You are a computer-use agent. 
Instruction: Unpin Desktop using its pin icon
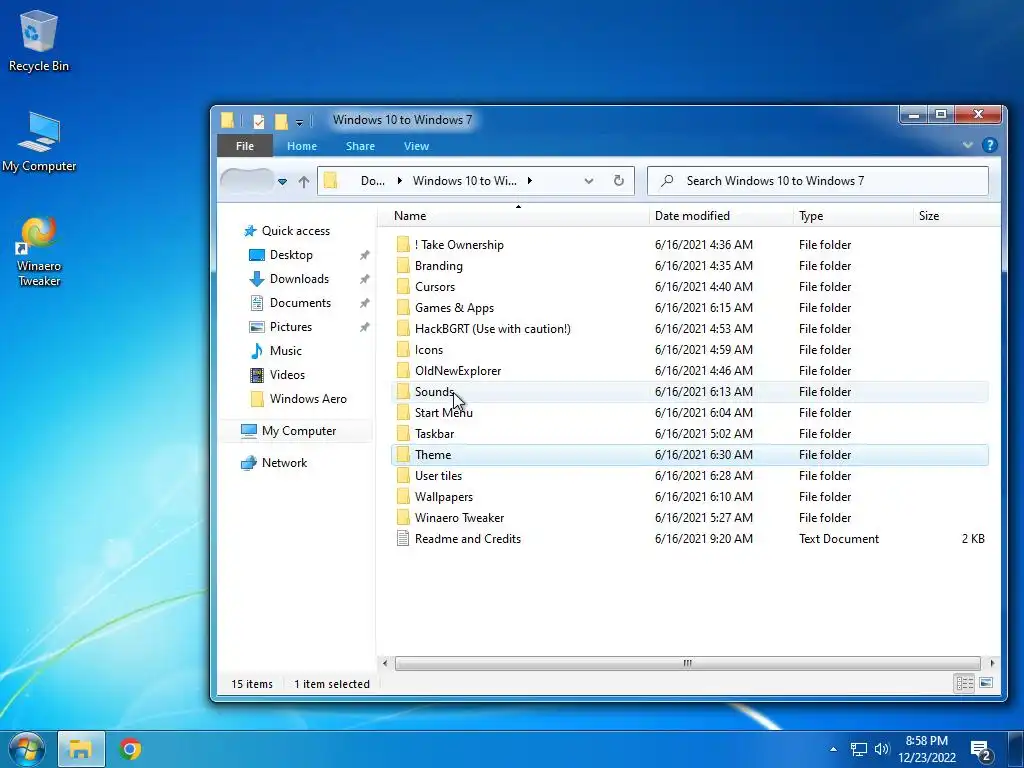(x=364, y=255)
